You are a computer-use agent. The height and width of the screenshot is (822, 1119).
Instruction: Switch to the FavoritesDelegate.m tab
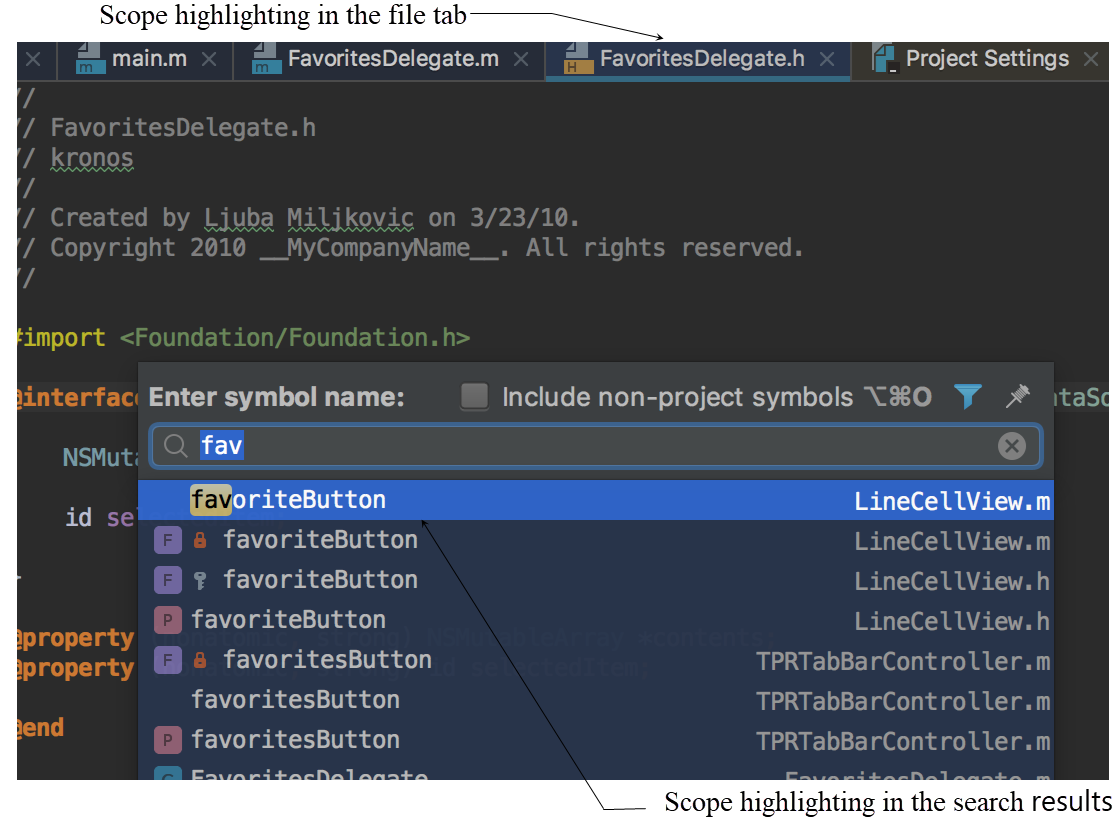point(392,59)
